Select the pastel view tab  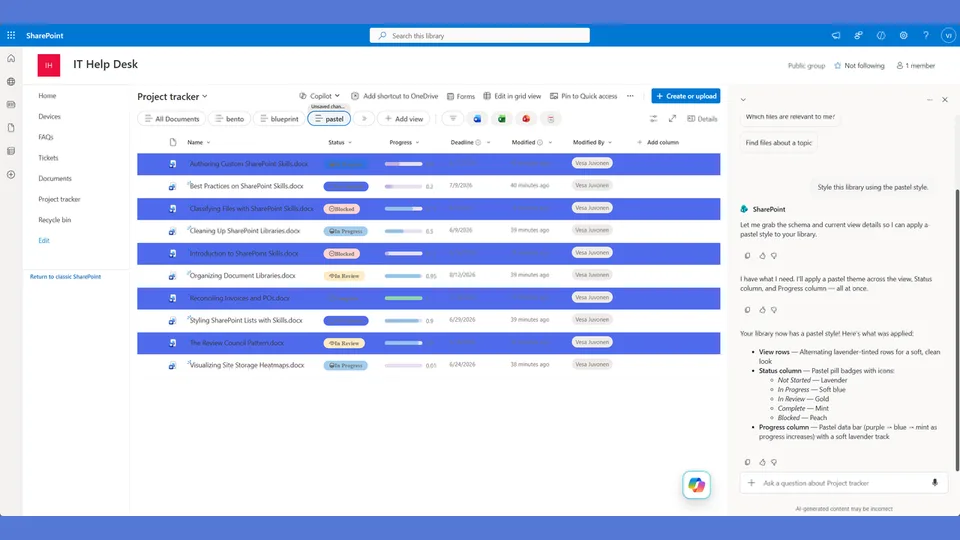329,119
